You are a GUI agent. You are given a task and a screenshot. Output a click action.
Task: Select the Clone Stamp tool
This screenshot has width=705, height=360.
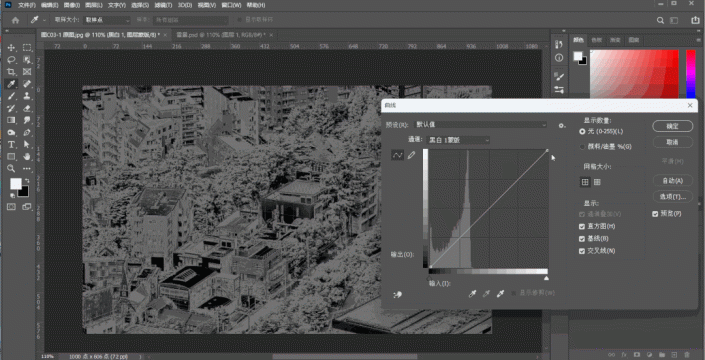click(x=27, y=96)
